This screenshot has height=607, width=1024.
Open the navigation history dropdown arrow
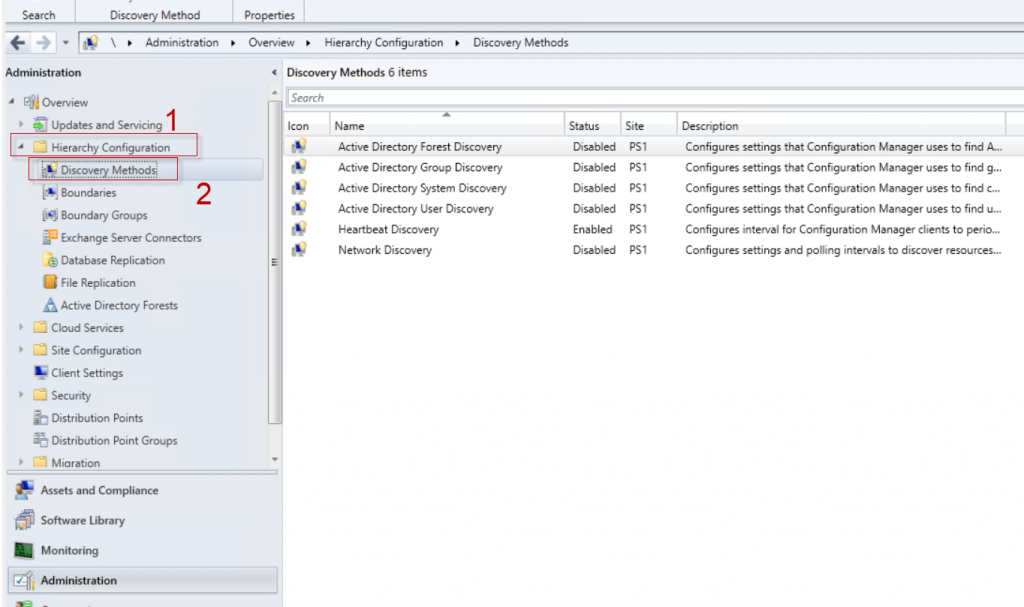pos(65,43)
